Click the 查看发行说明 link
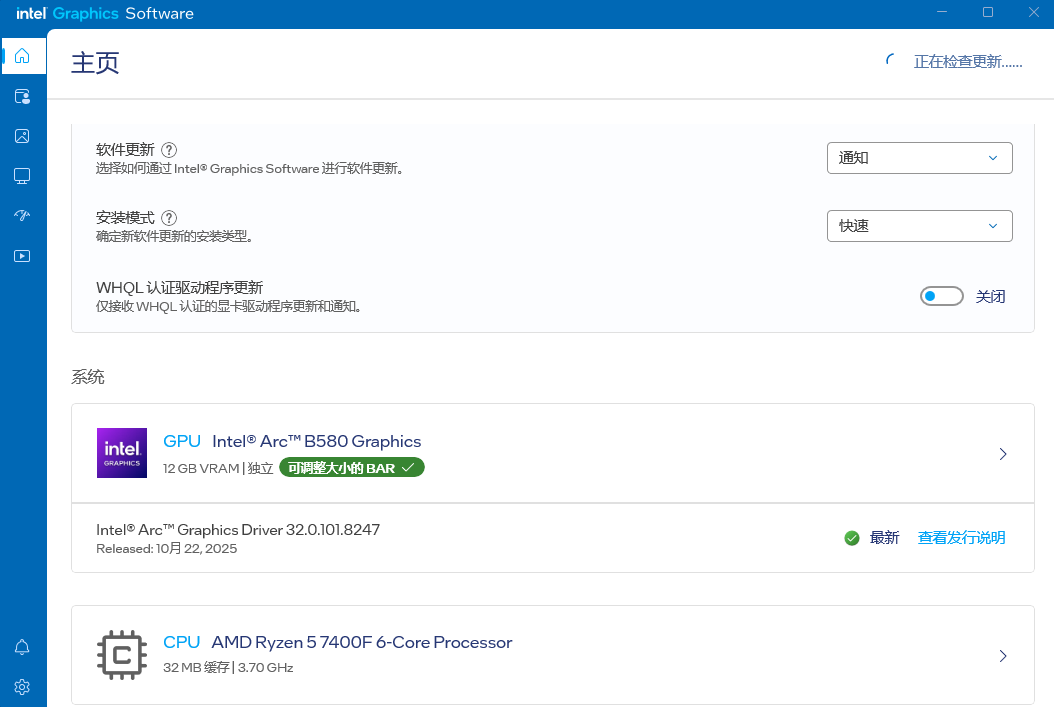The image size is (1054, 707). [961, 538]
